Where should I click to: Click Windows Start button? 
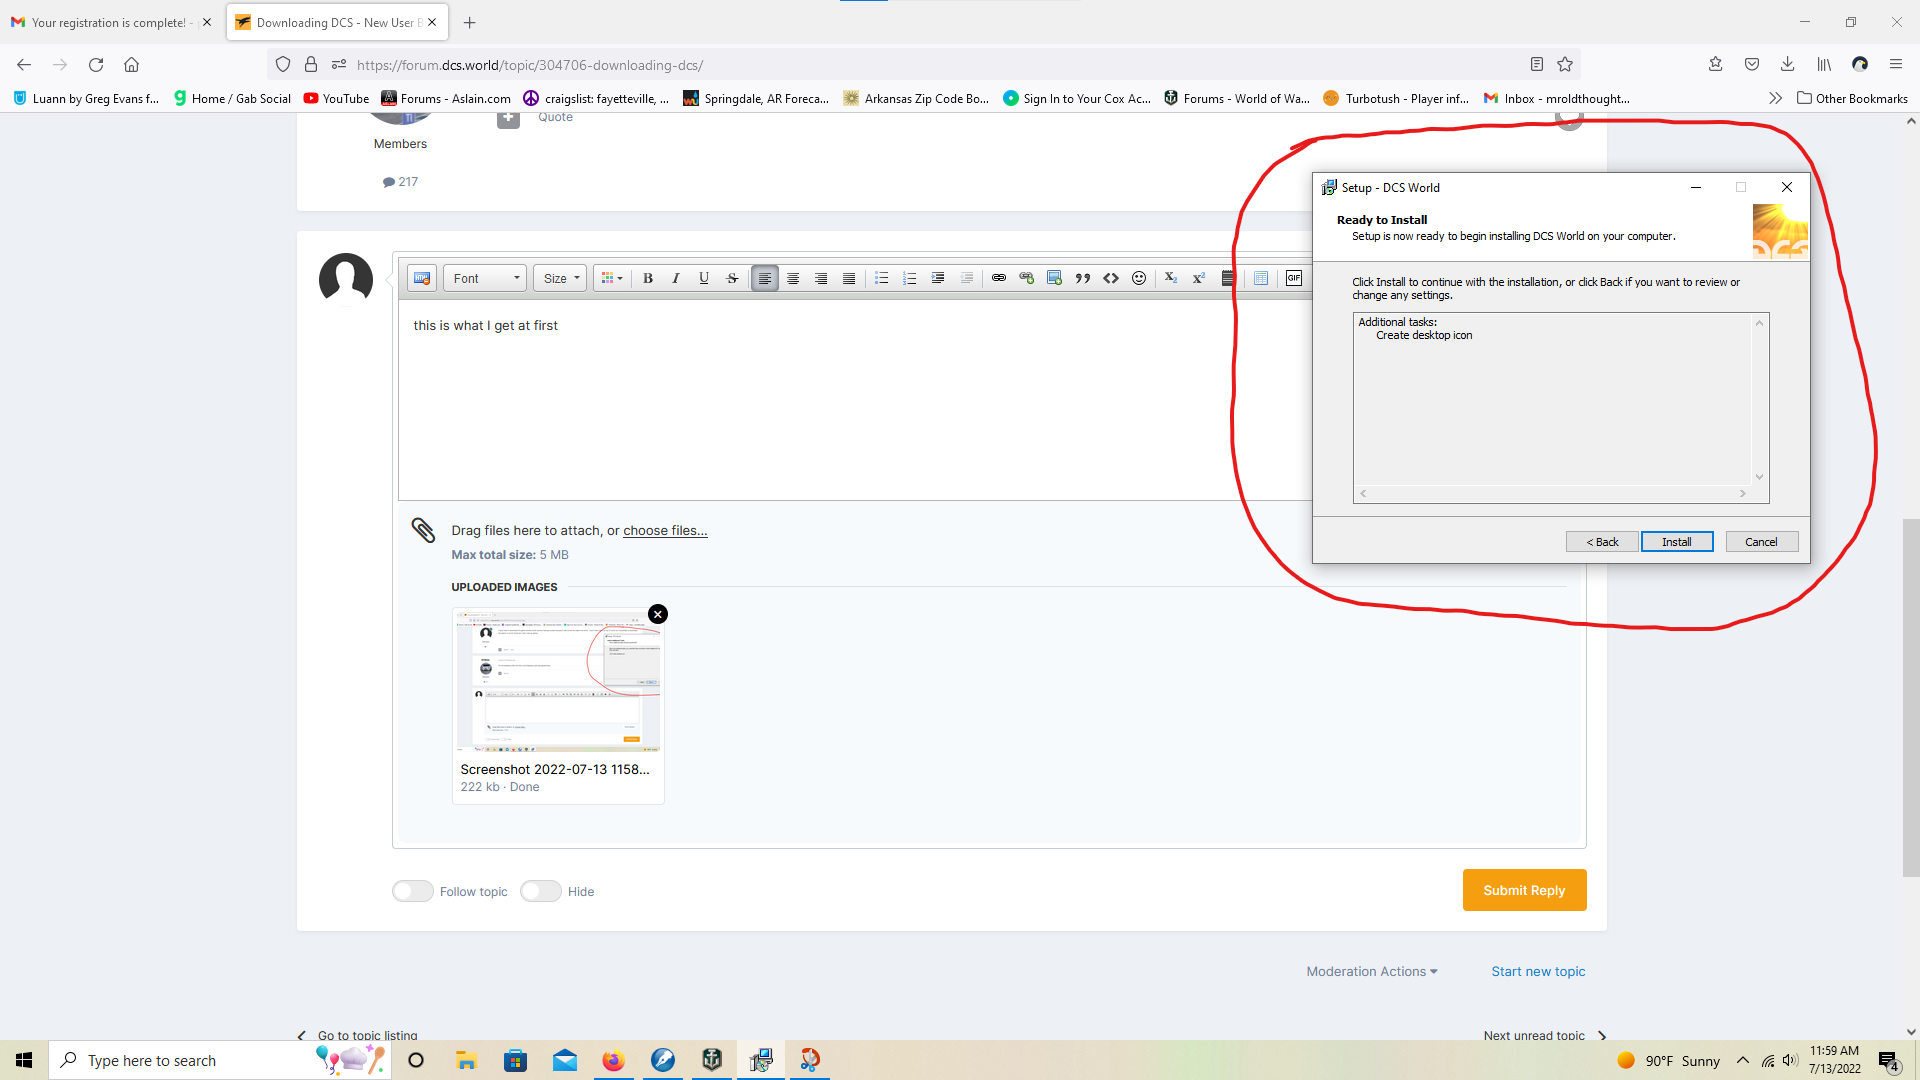[x=24, y=1060]
